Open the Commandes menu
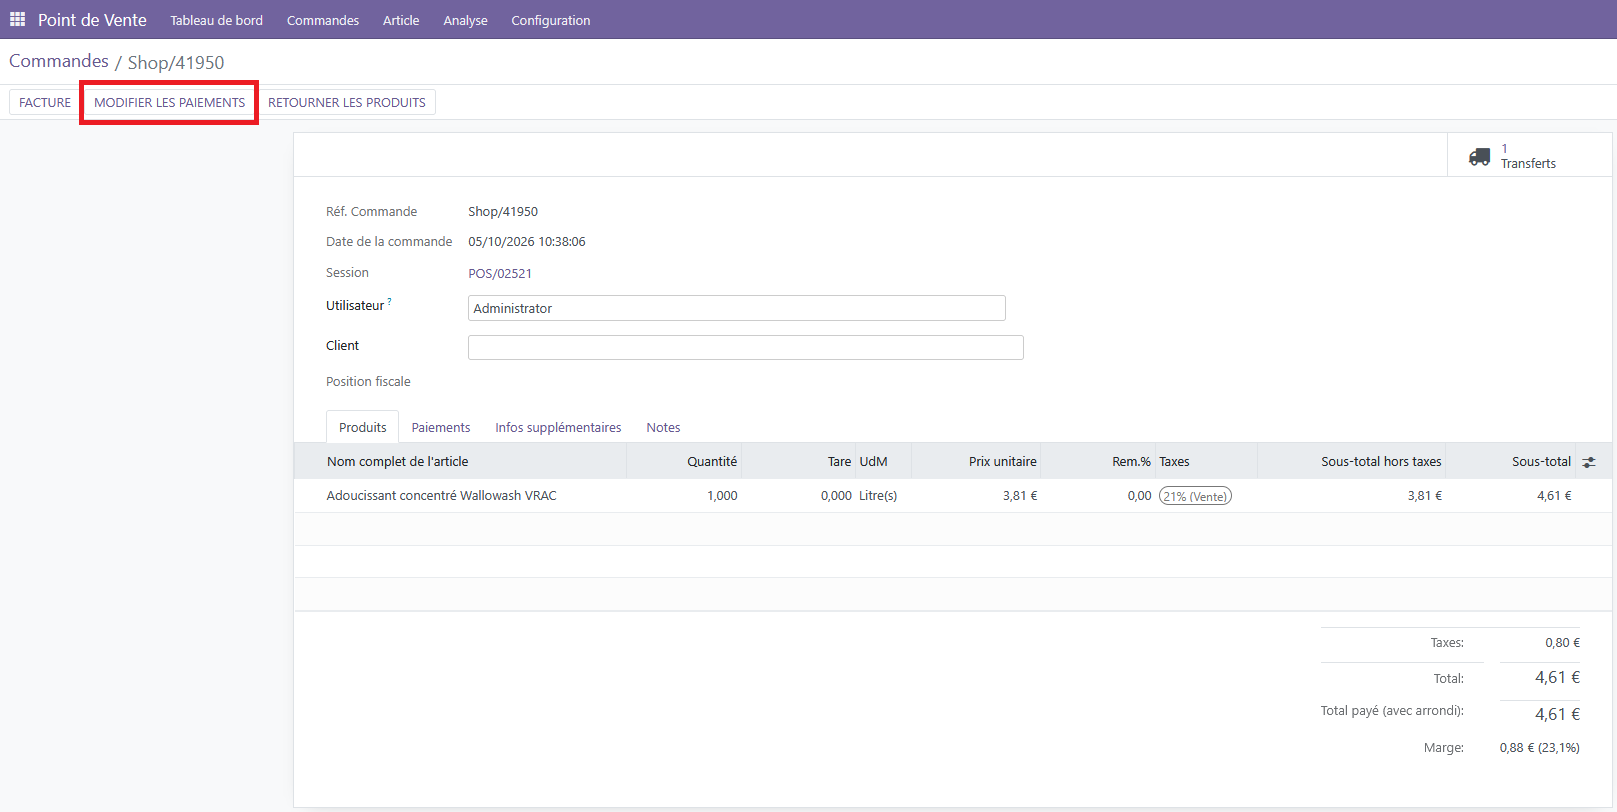This screenshot has height=812, width=1617. coord(323,20)
